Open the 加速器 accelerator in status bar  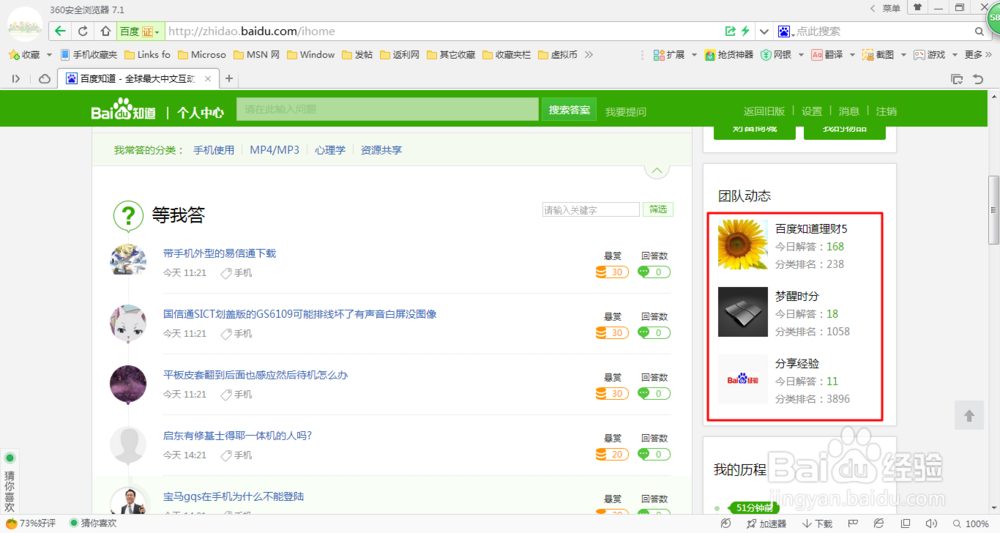pos(767,523)
